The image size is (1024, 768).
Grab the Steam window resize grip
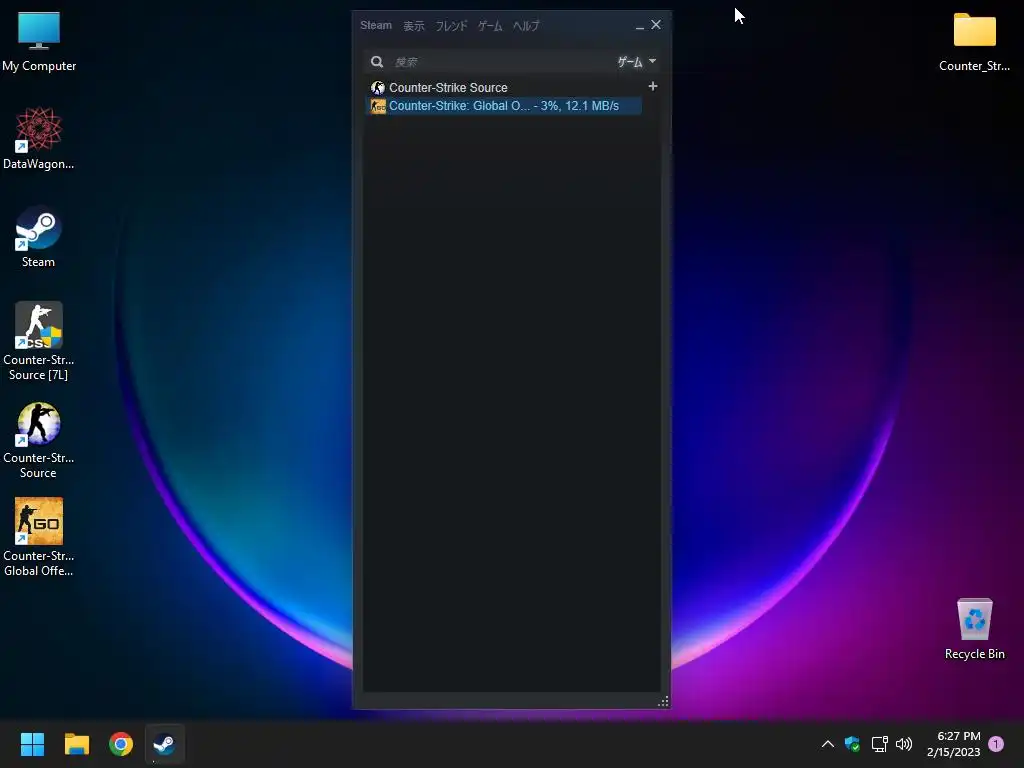pos(664,701)
